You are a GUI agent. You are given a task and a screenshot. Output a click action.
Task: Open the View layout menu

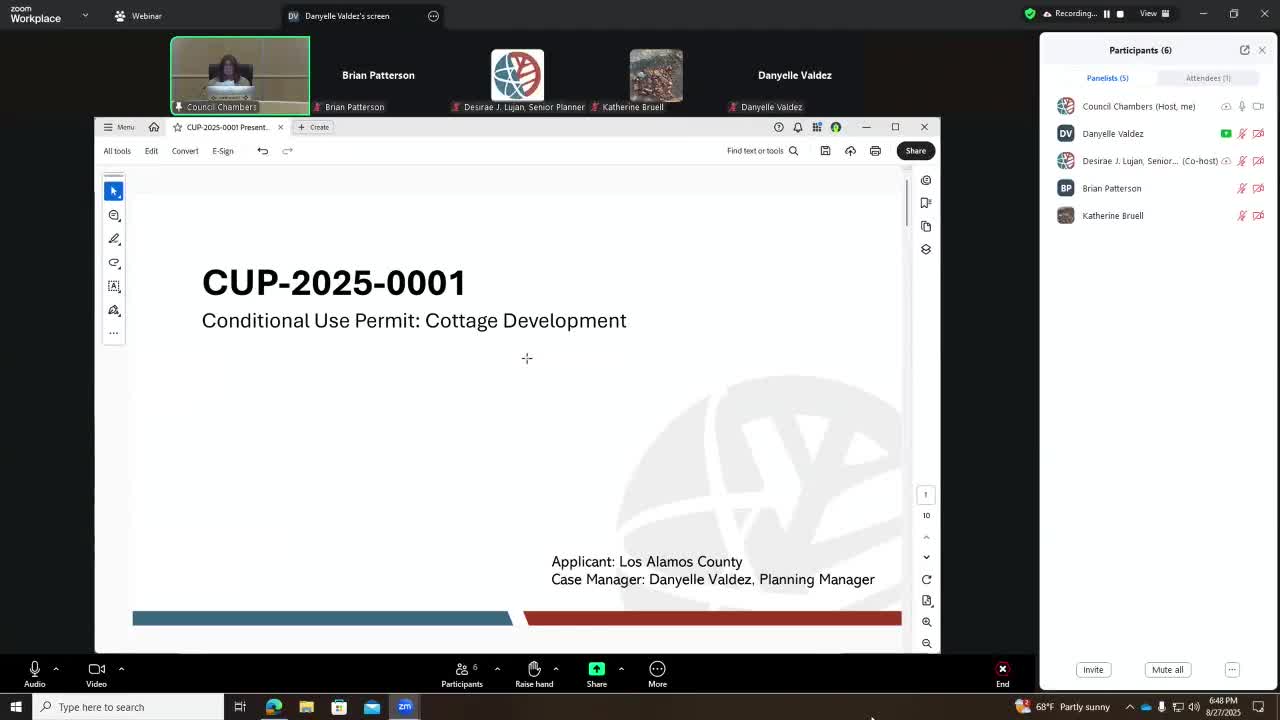(1155, 14)
